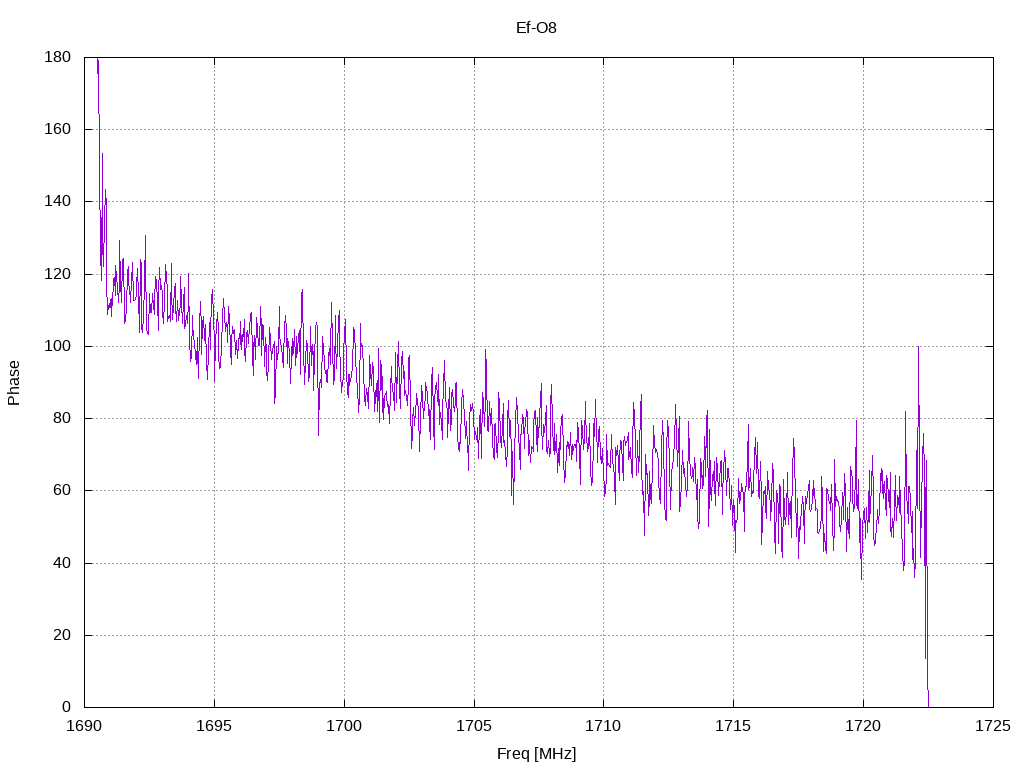Screen dimensions: 1024x768
Task: Click the 120 y-axis tick label
Action: (57, 274)
